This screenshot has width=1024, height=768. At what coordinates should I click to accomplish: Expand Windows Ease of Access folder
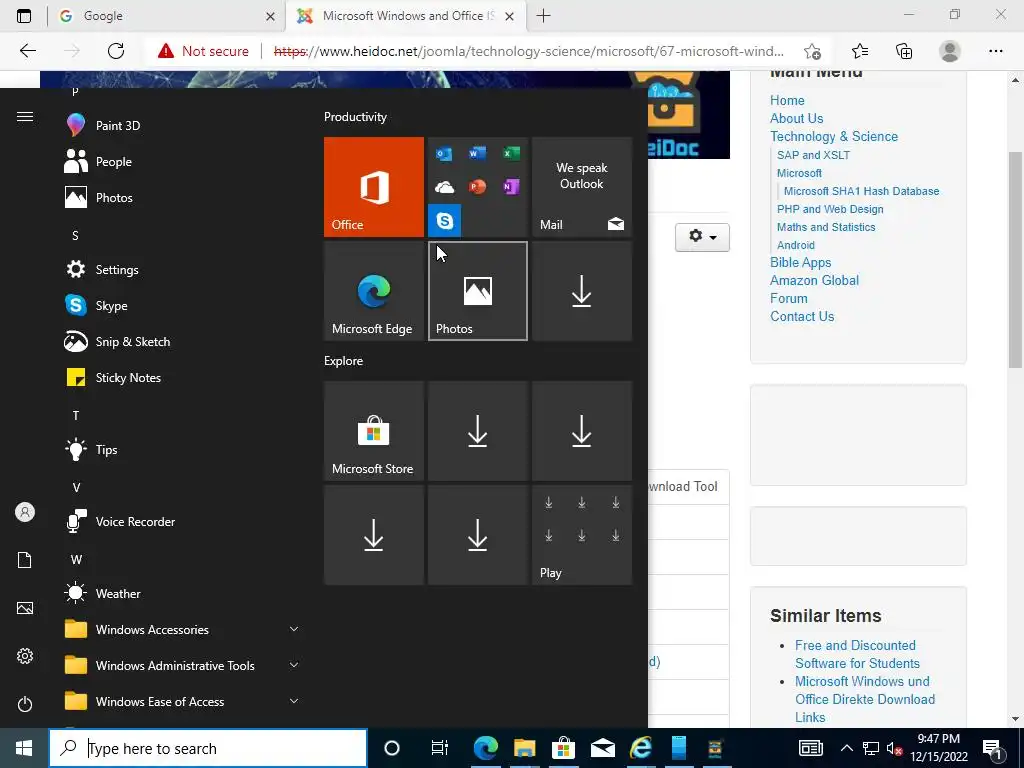coord(183,701)
